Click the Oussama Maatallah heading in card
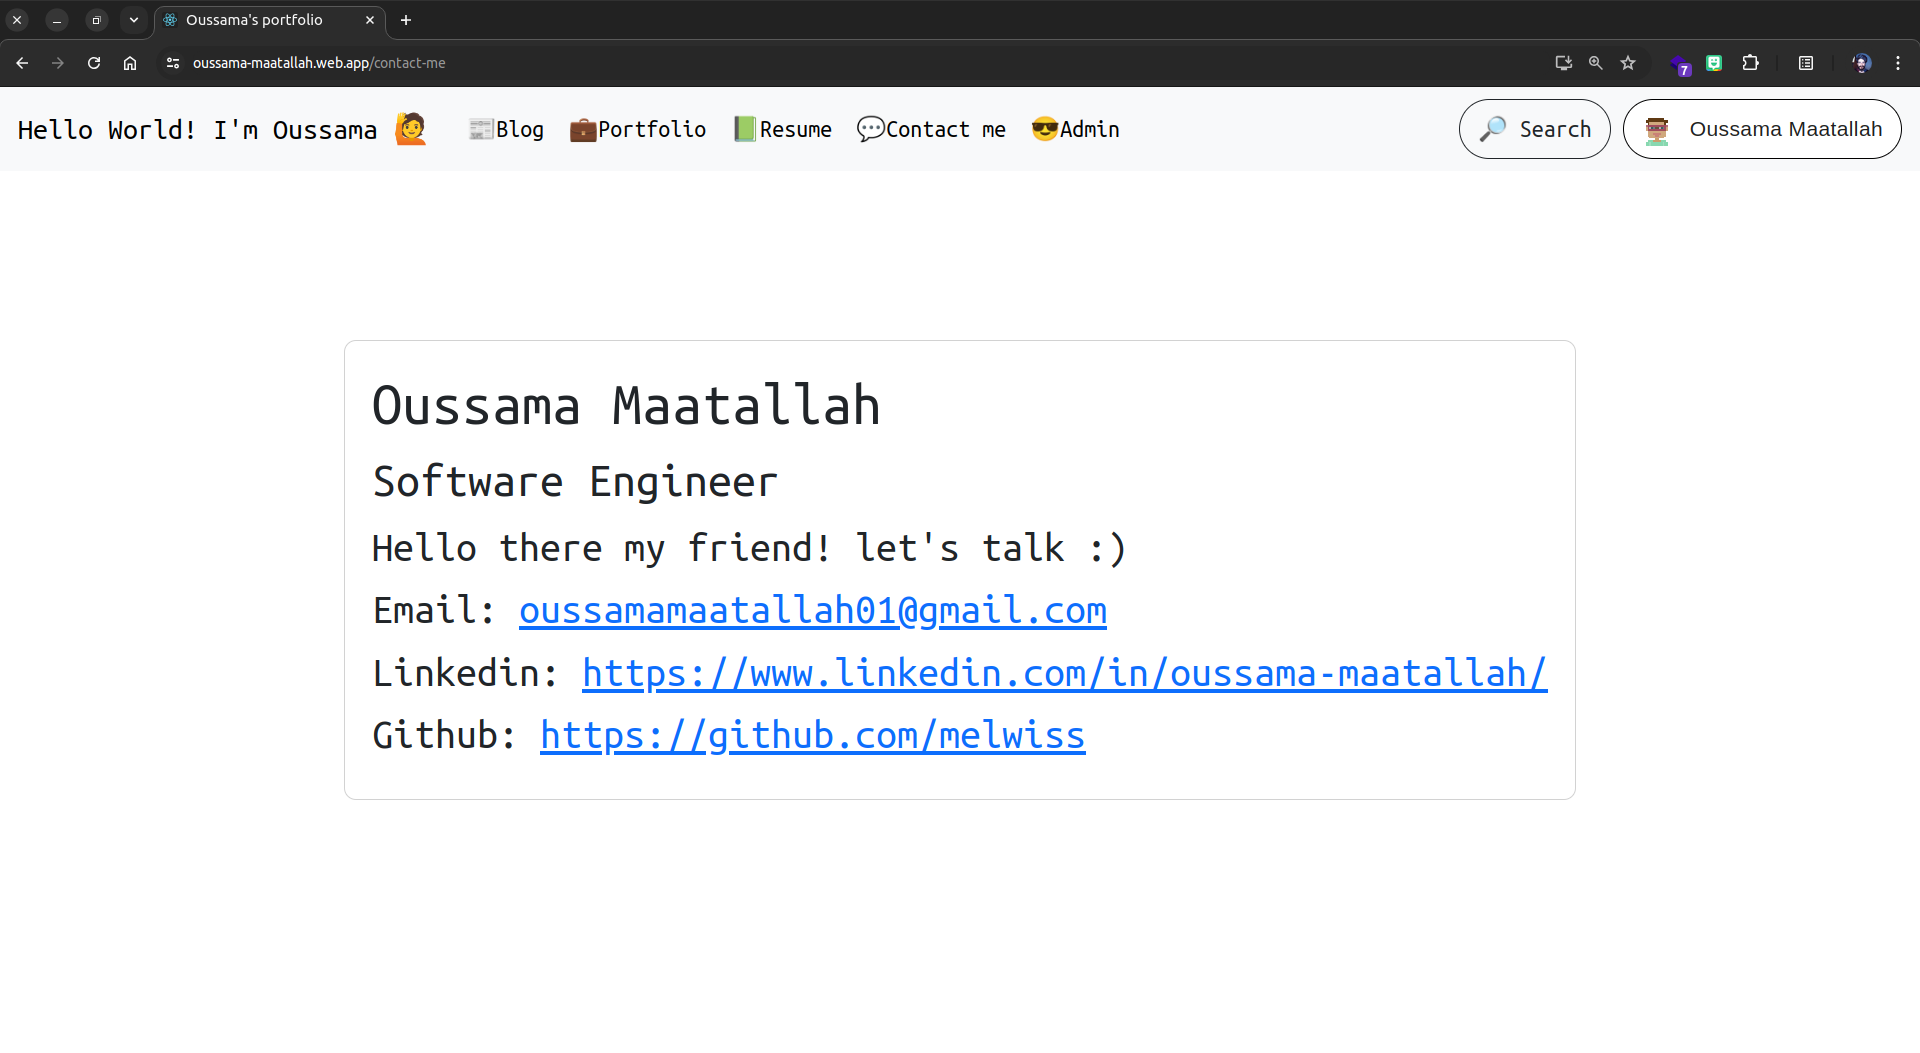The image size is (1920, 1053). click(x=626, y=406)
